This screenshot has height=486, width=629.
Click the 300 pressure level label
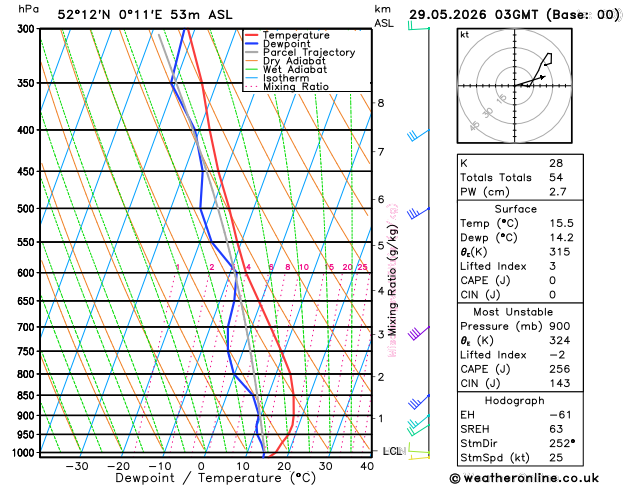[x=28, y=29]
